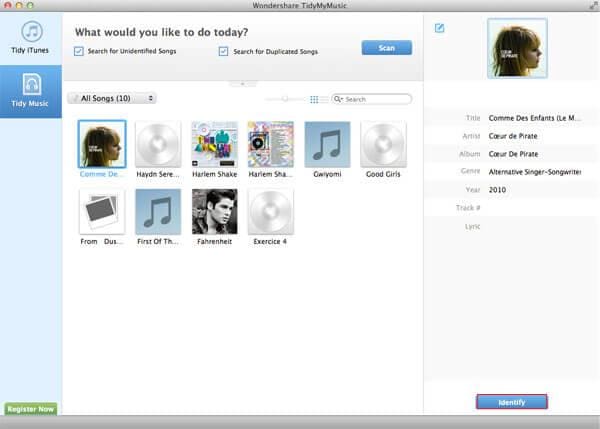Switch to list view icon
This screenshot has height=429, width=600.
(324, 100)
